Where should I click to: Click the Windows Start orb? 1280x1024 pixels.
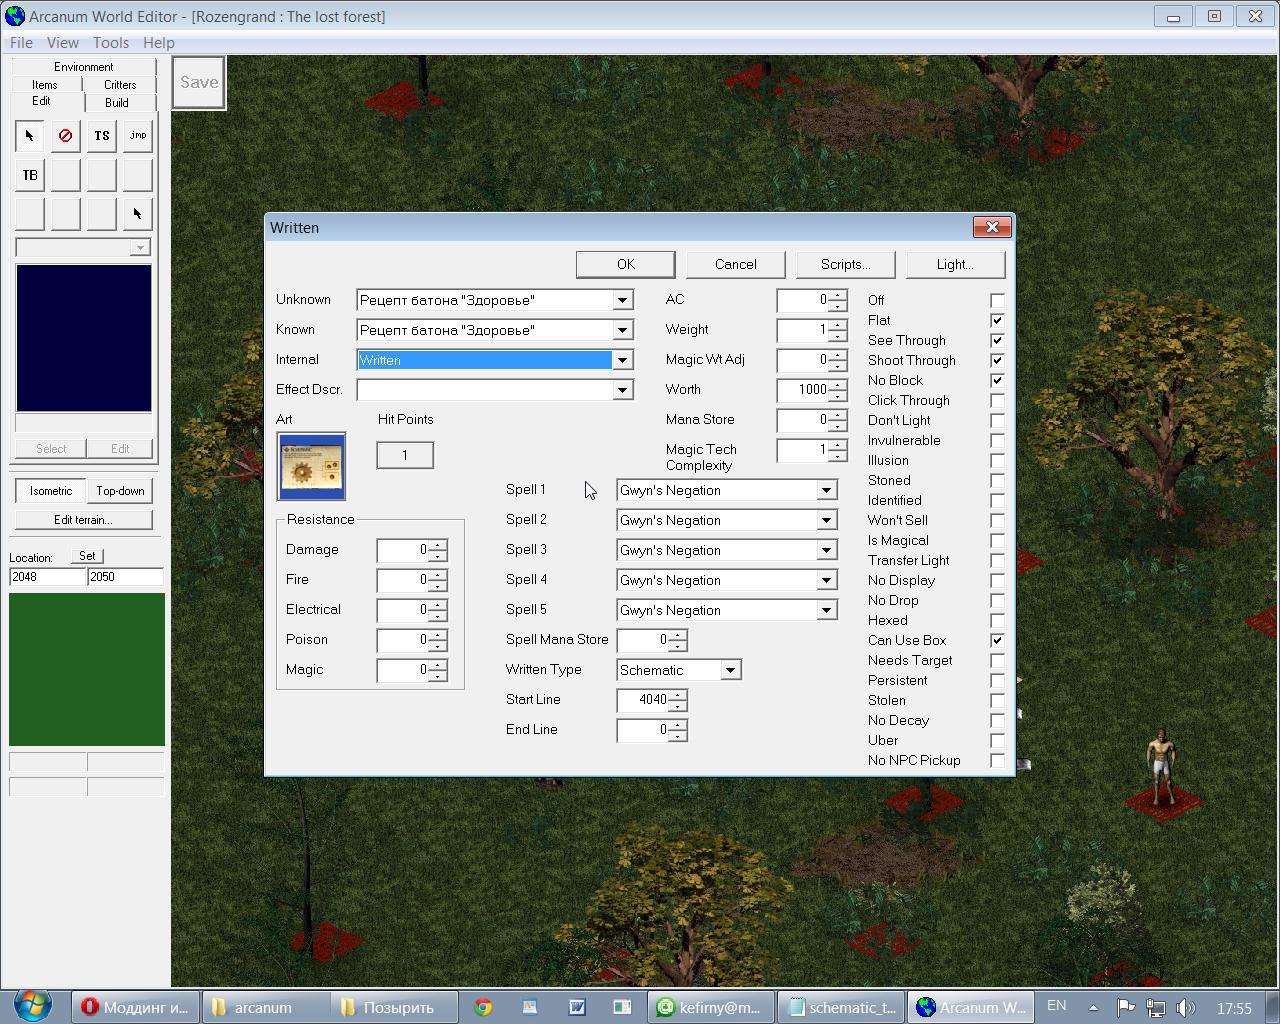(33, 1005)
